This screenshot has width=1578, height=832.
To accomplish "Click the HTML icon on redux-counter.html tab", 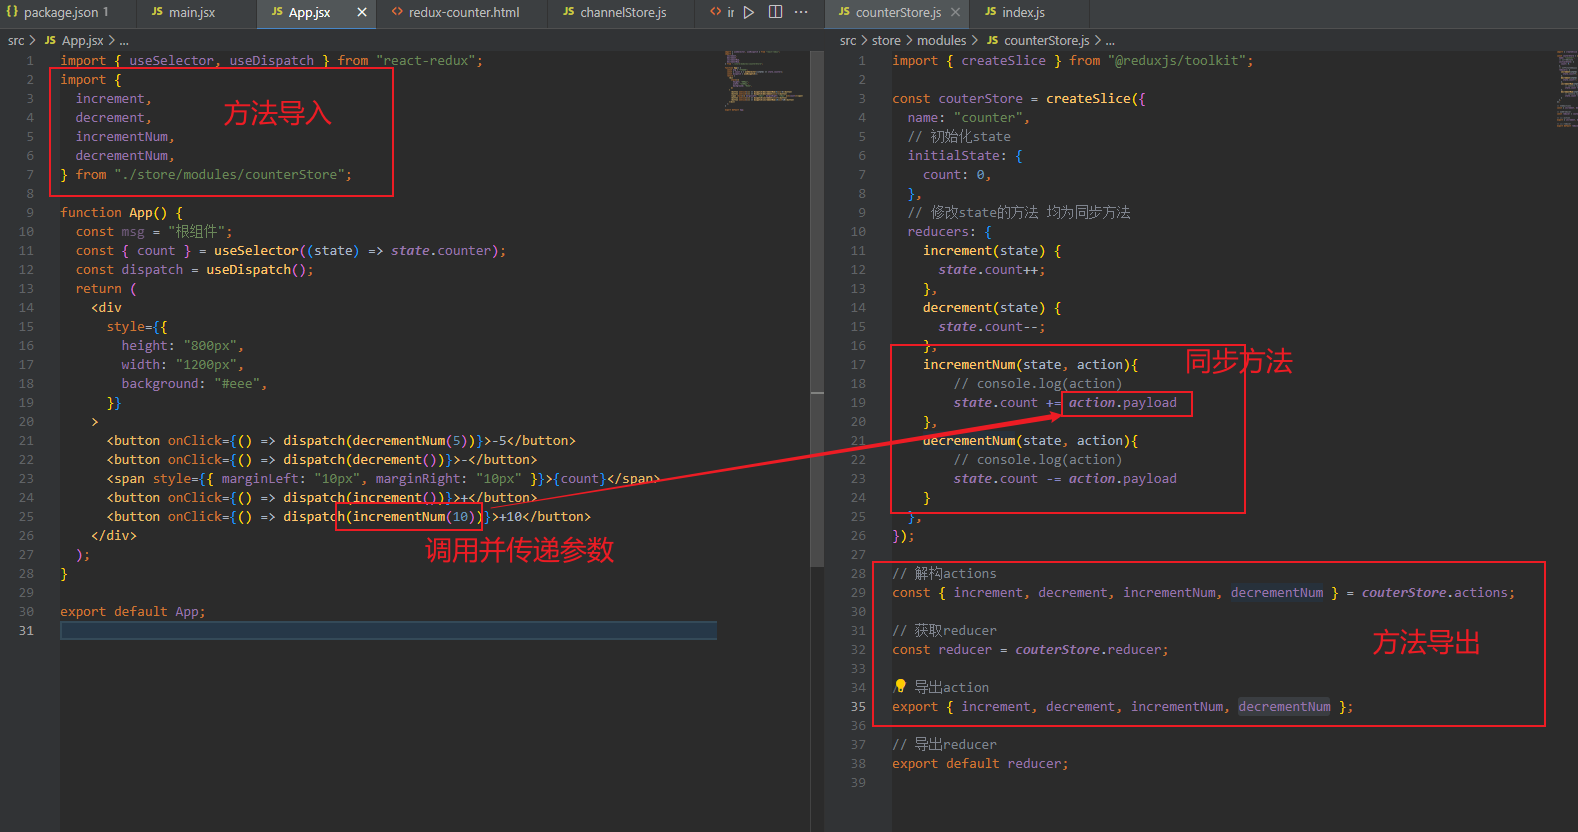I will tap(397, 12).
